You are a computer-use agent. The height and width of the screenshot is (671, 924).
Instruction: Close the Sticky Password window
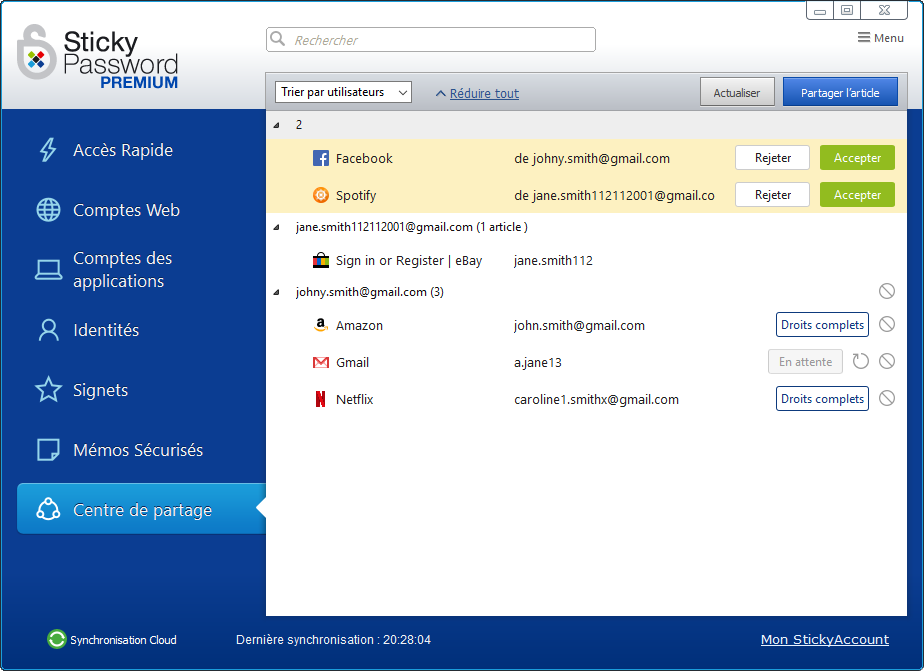pos(884,11)
